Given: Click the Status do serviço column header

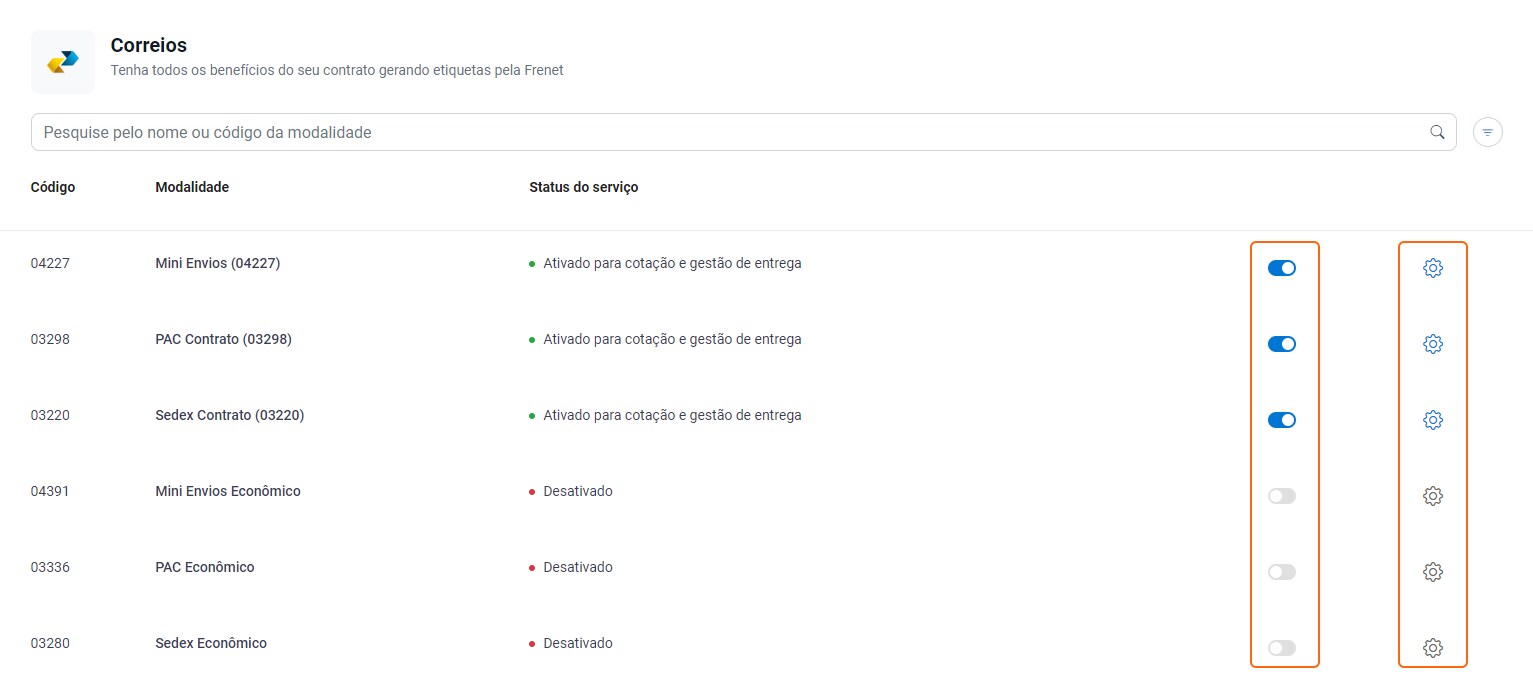Looking at the screenshot, I should click(x=583, y=187).
